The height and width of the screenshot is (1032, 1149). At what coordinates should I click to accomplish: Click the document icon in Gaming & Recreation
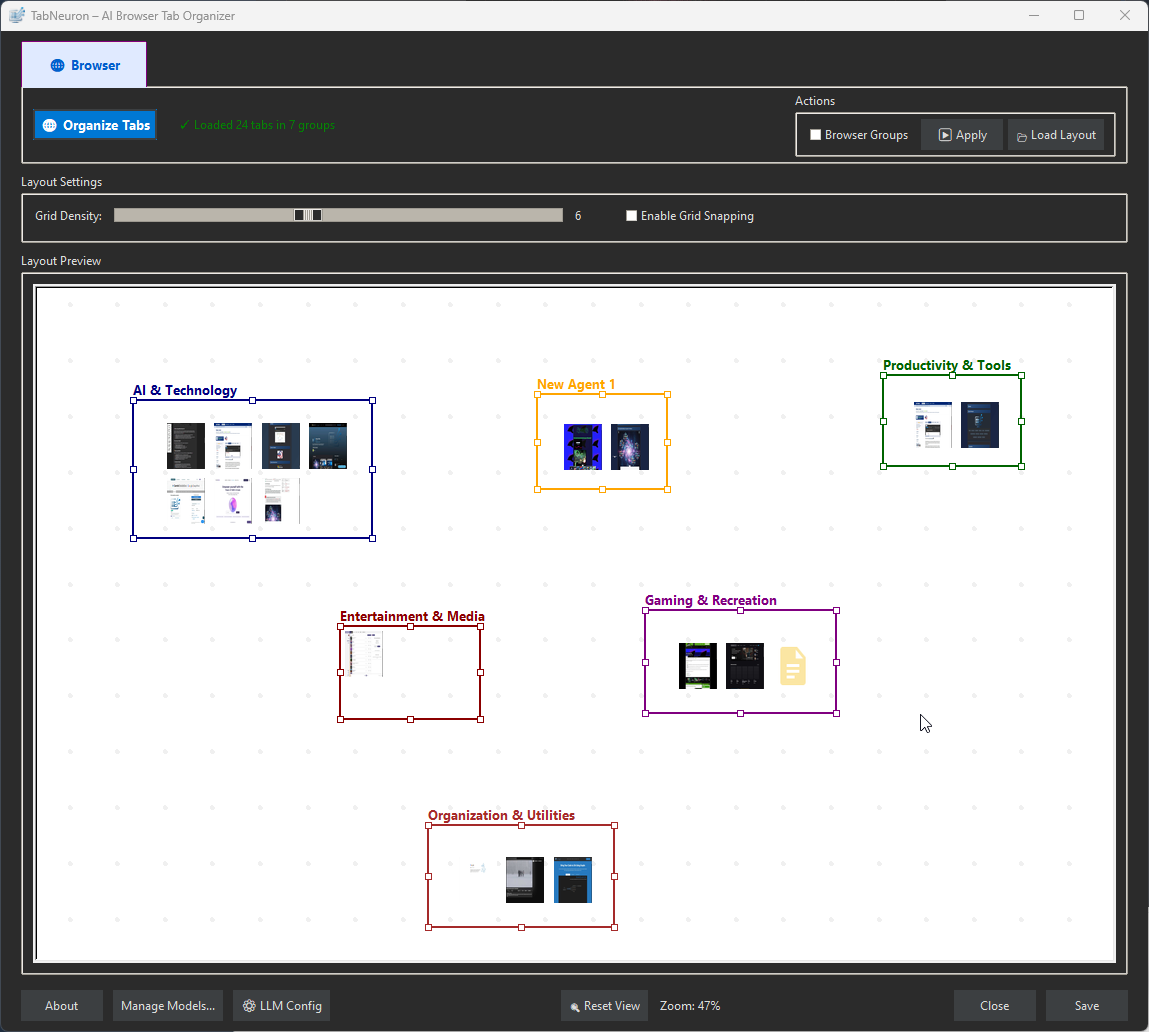click(x=792, y=665)
